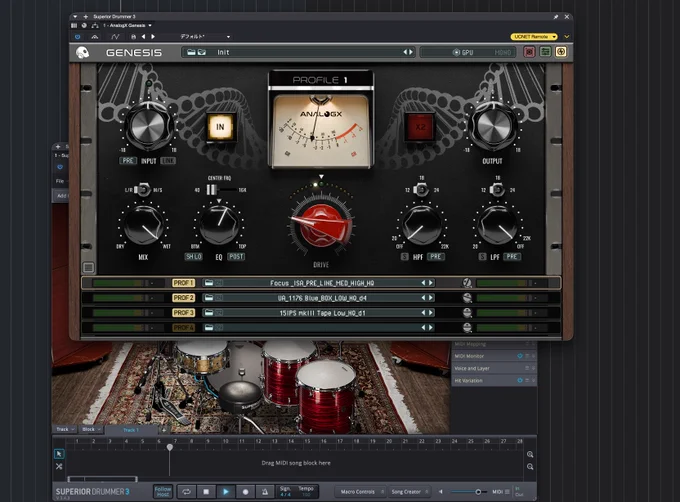Image resolution: width=680 pixels, height=502 pixels.
Task: Click 15IPS mkIII Tape Low_HQ_d1 profile name
Action: point(322,313)
